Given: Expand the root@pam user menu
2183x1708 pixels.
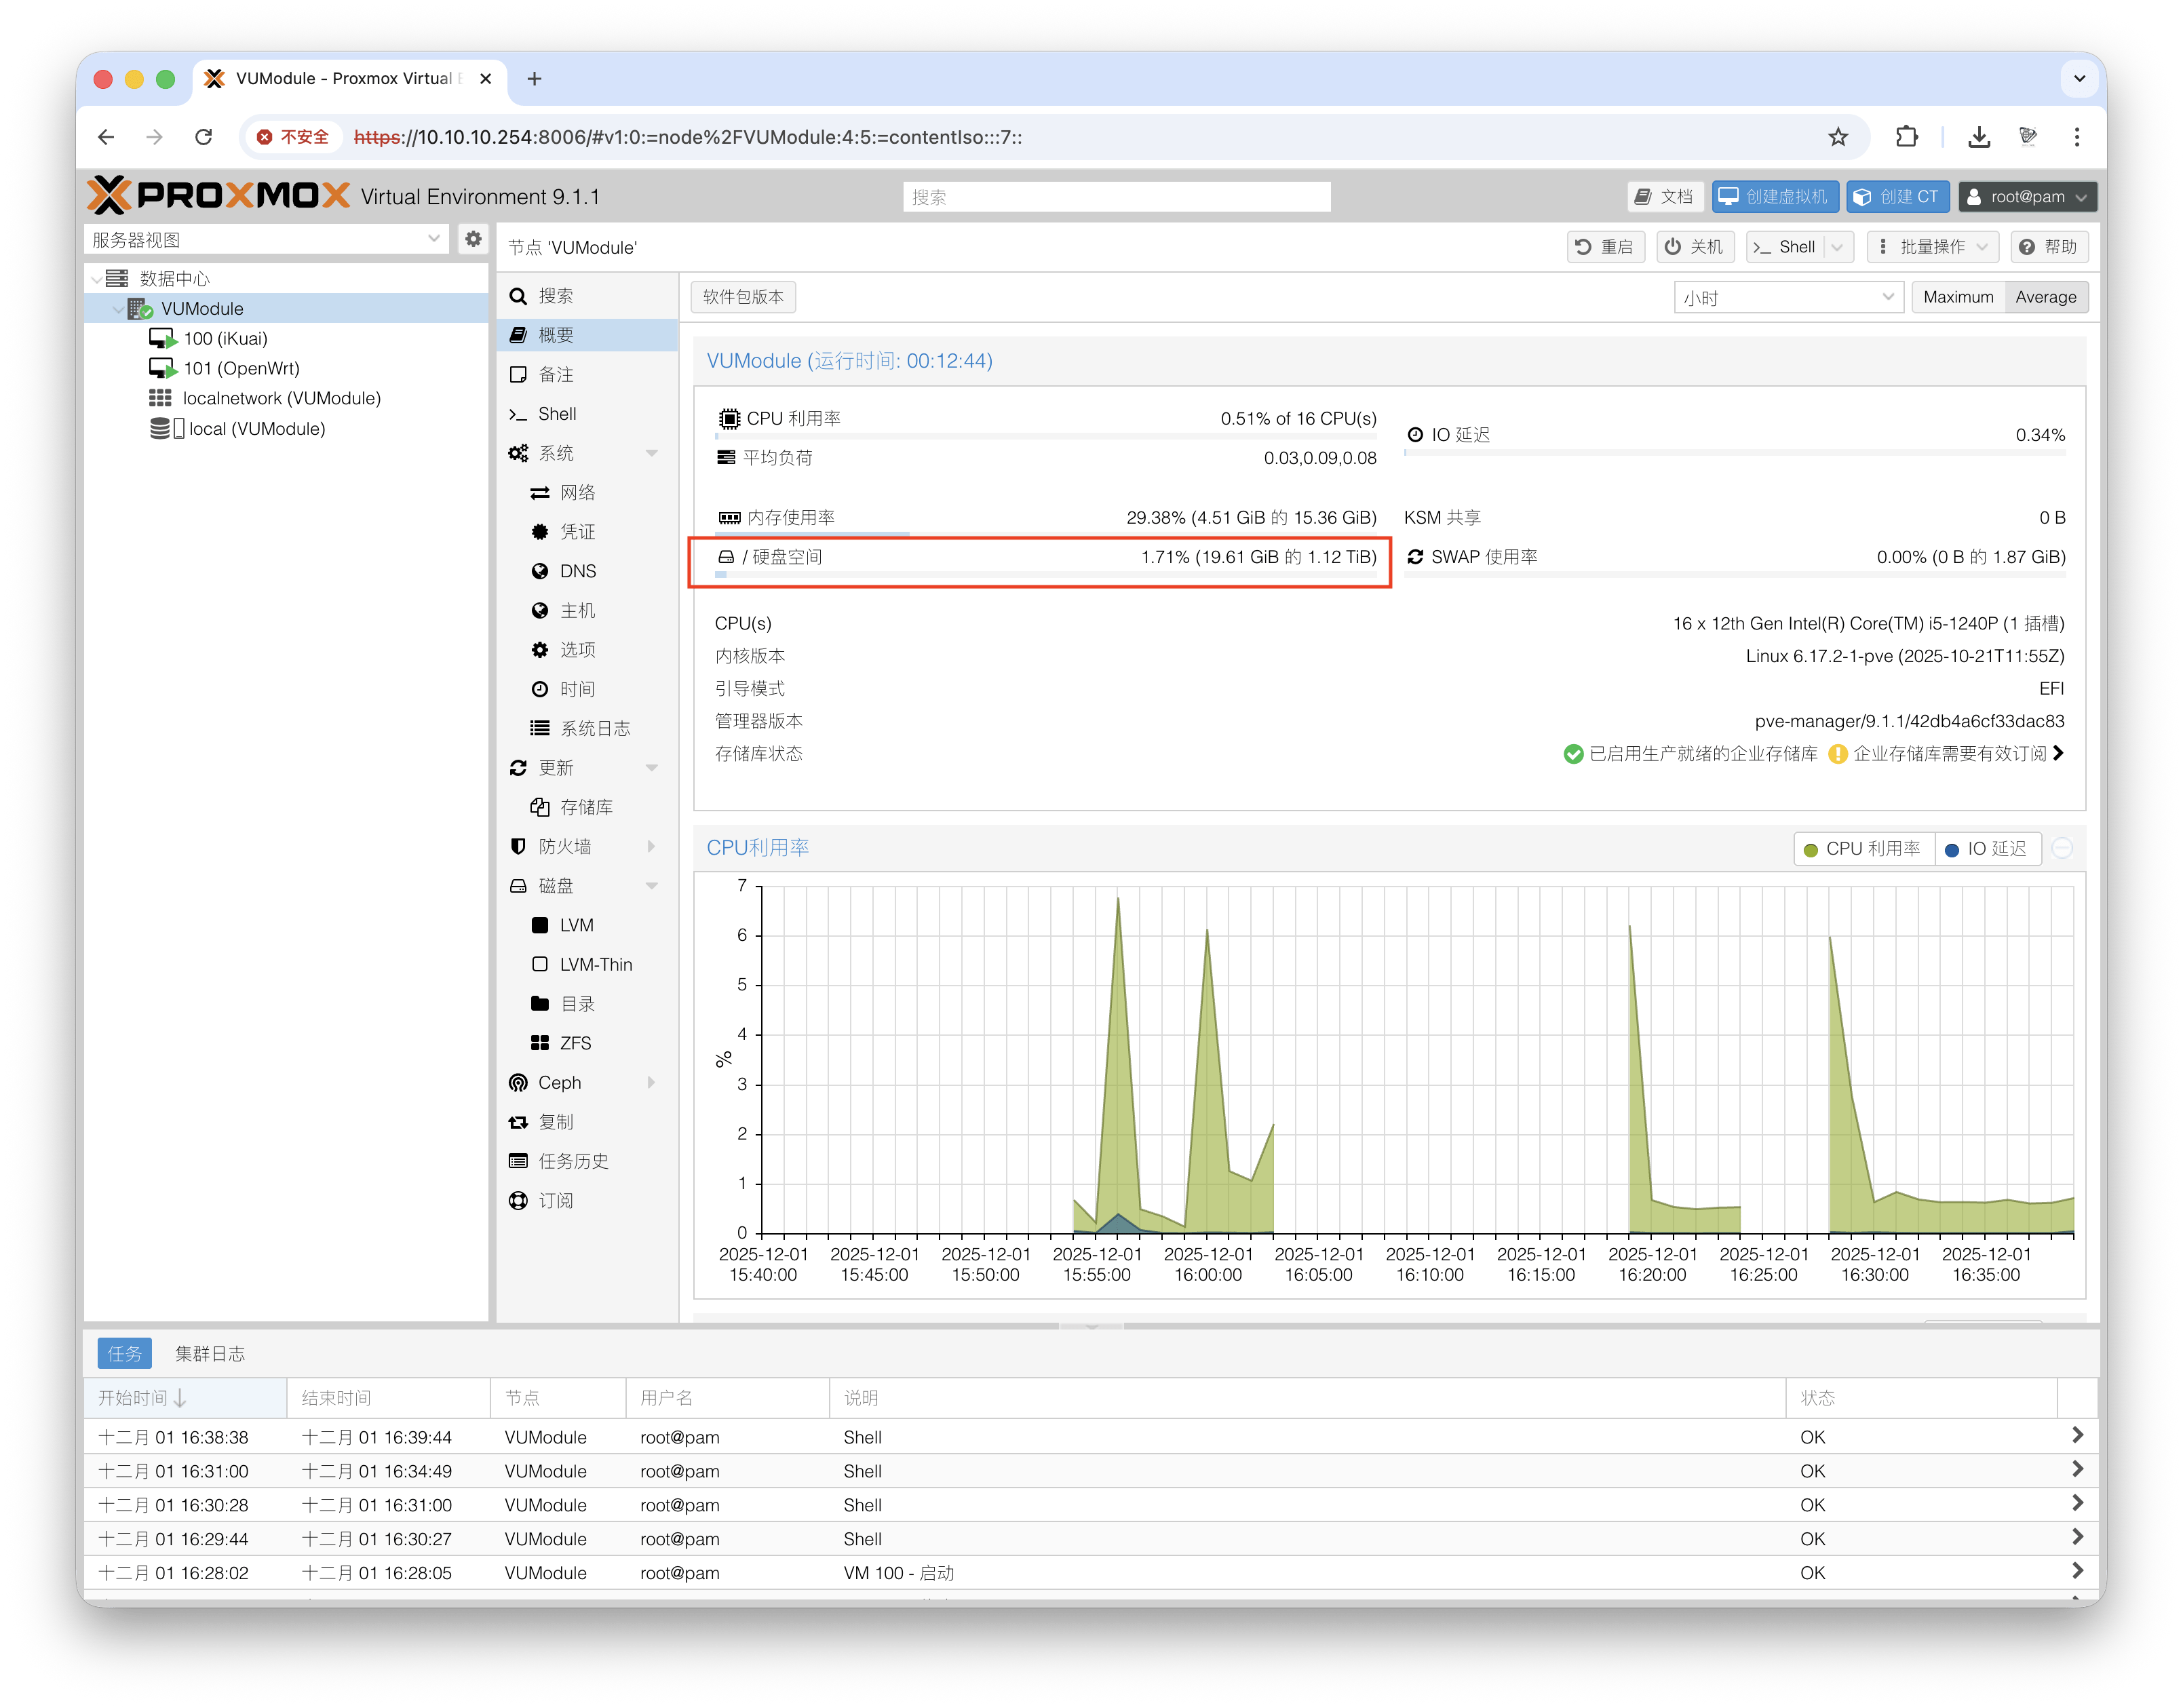Looking at the screenshot, I should (x=2027, y=197).
